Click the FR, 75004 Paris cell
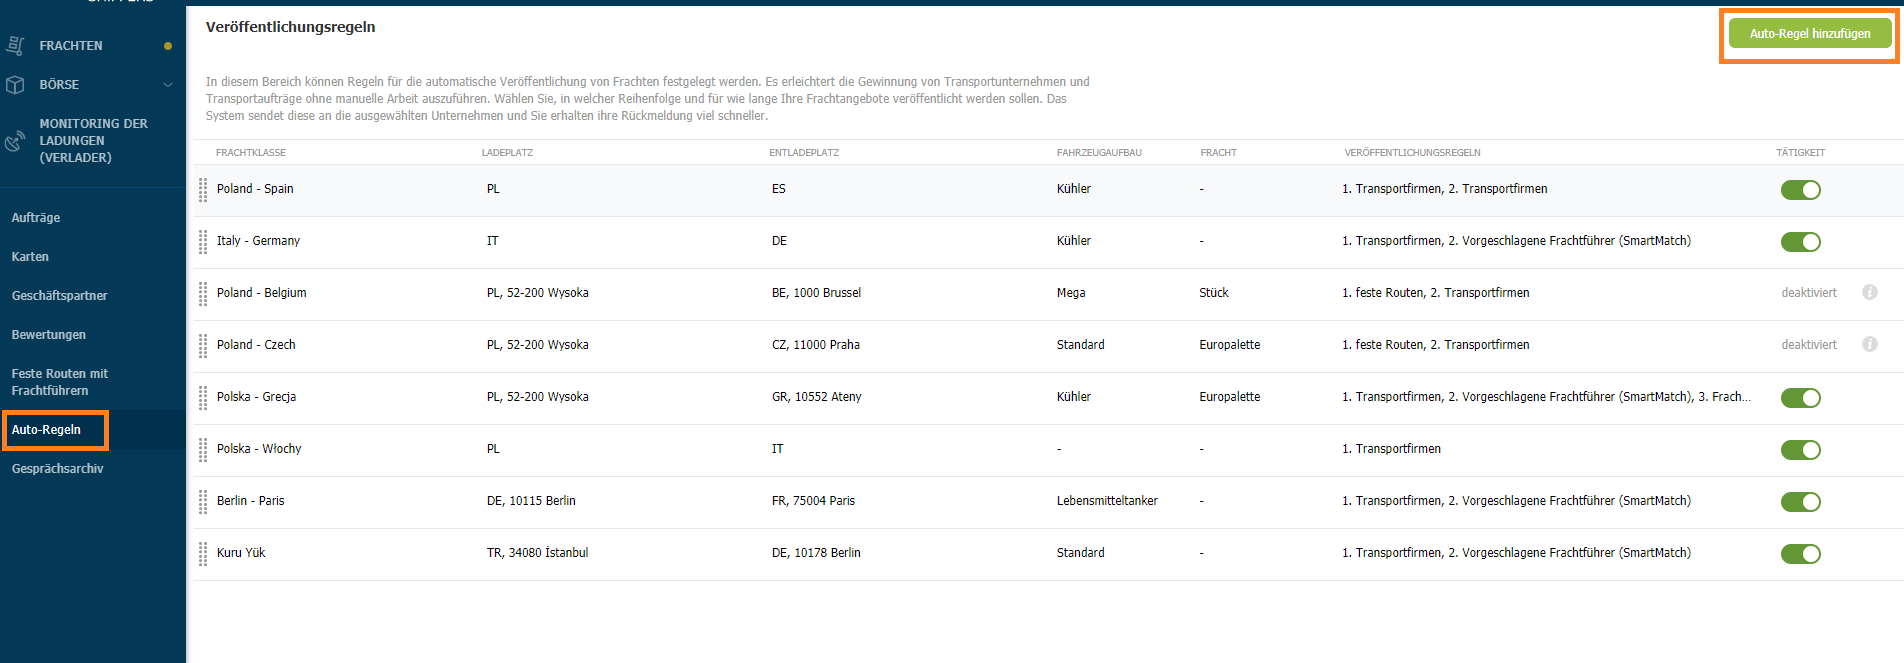The height and width of the screenshot is (663, 1904). [813, 501]
